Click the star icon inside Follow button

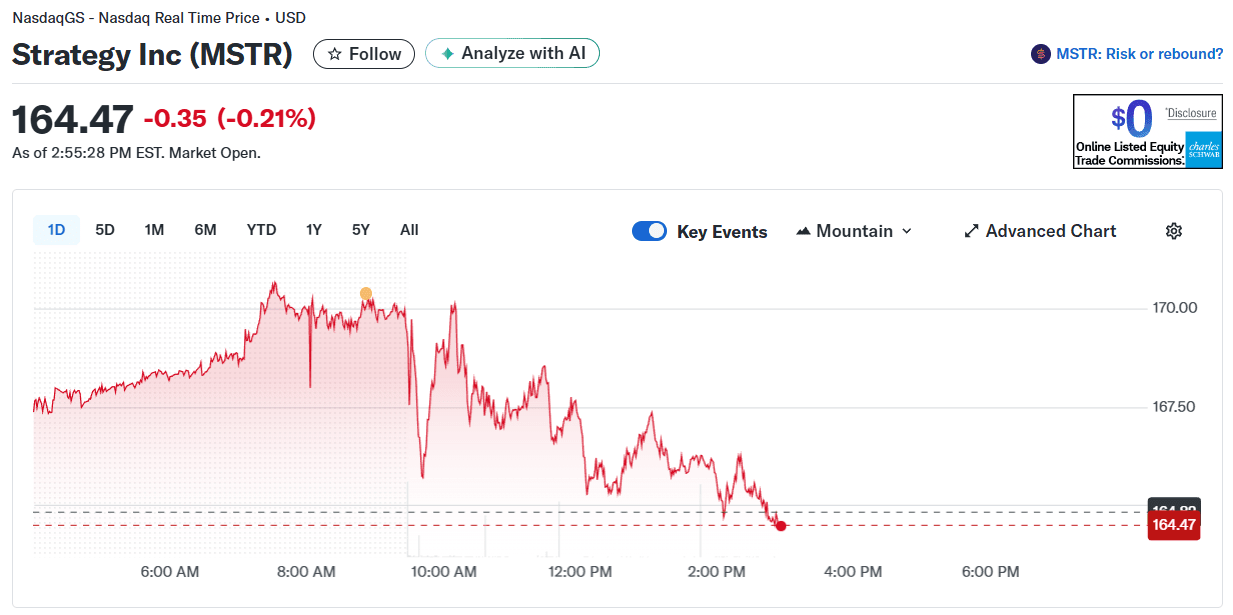[335, 54]
